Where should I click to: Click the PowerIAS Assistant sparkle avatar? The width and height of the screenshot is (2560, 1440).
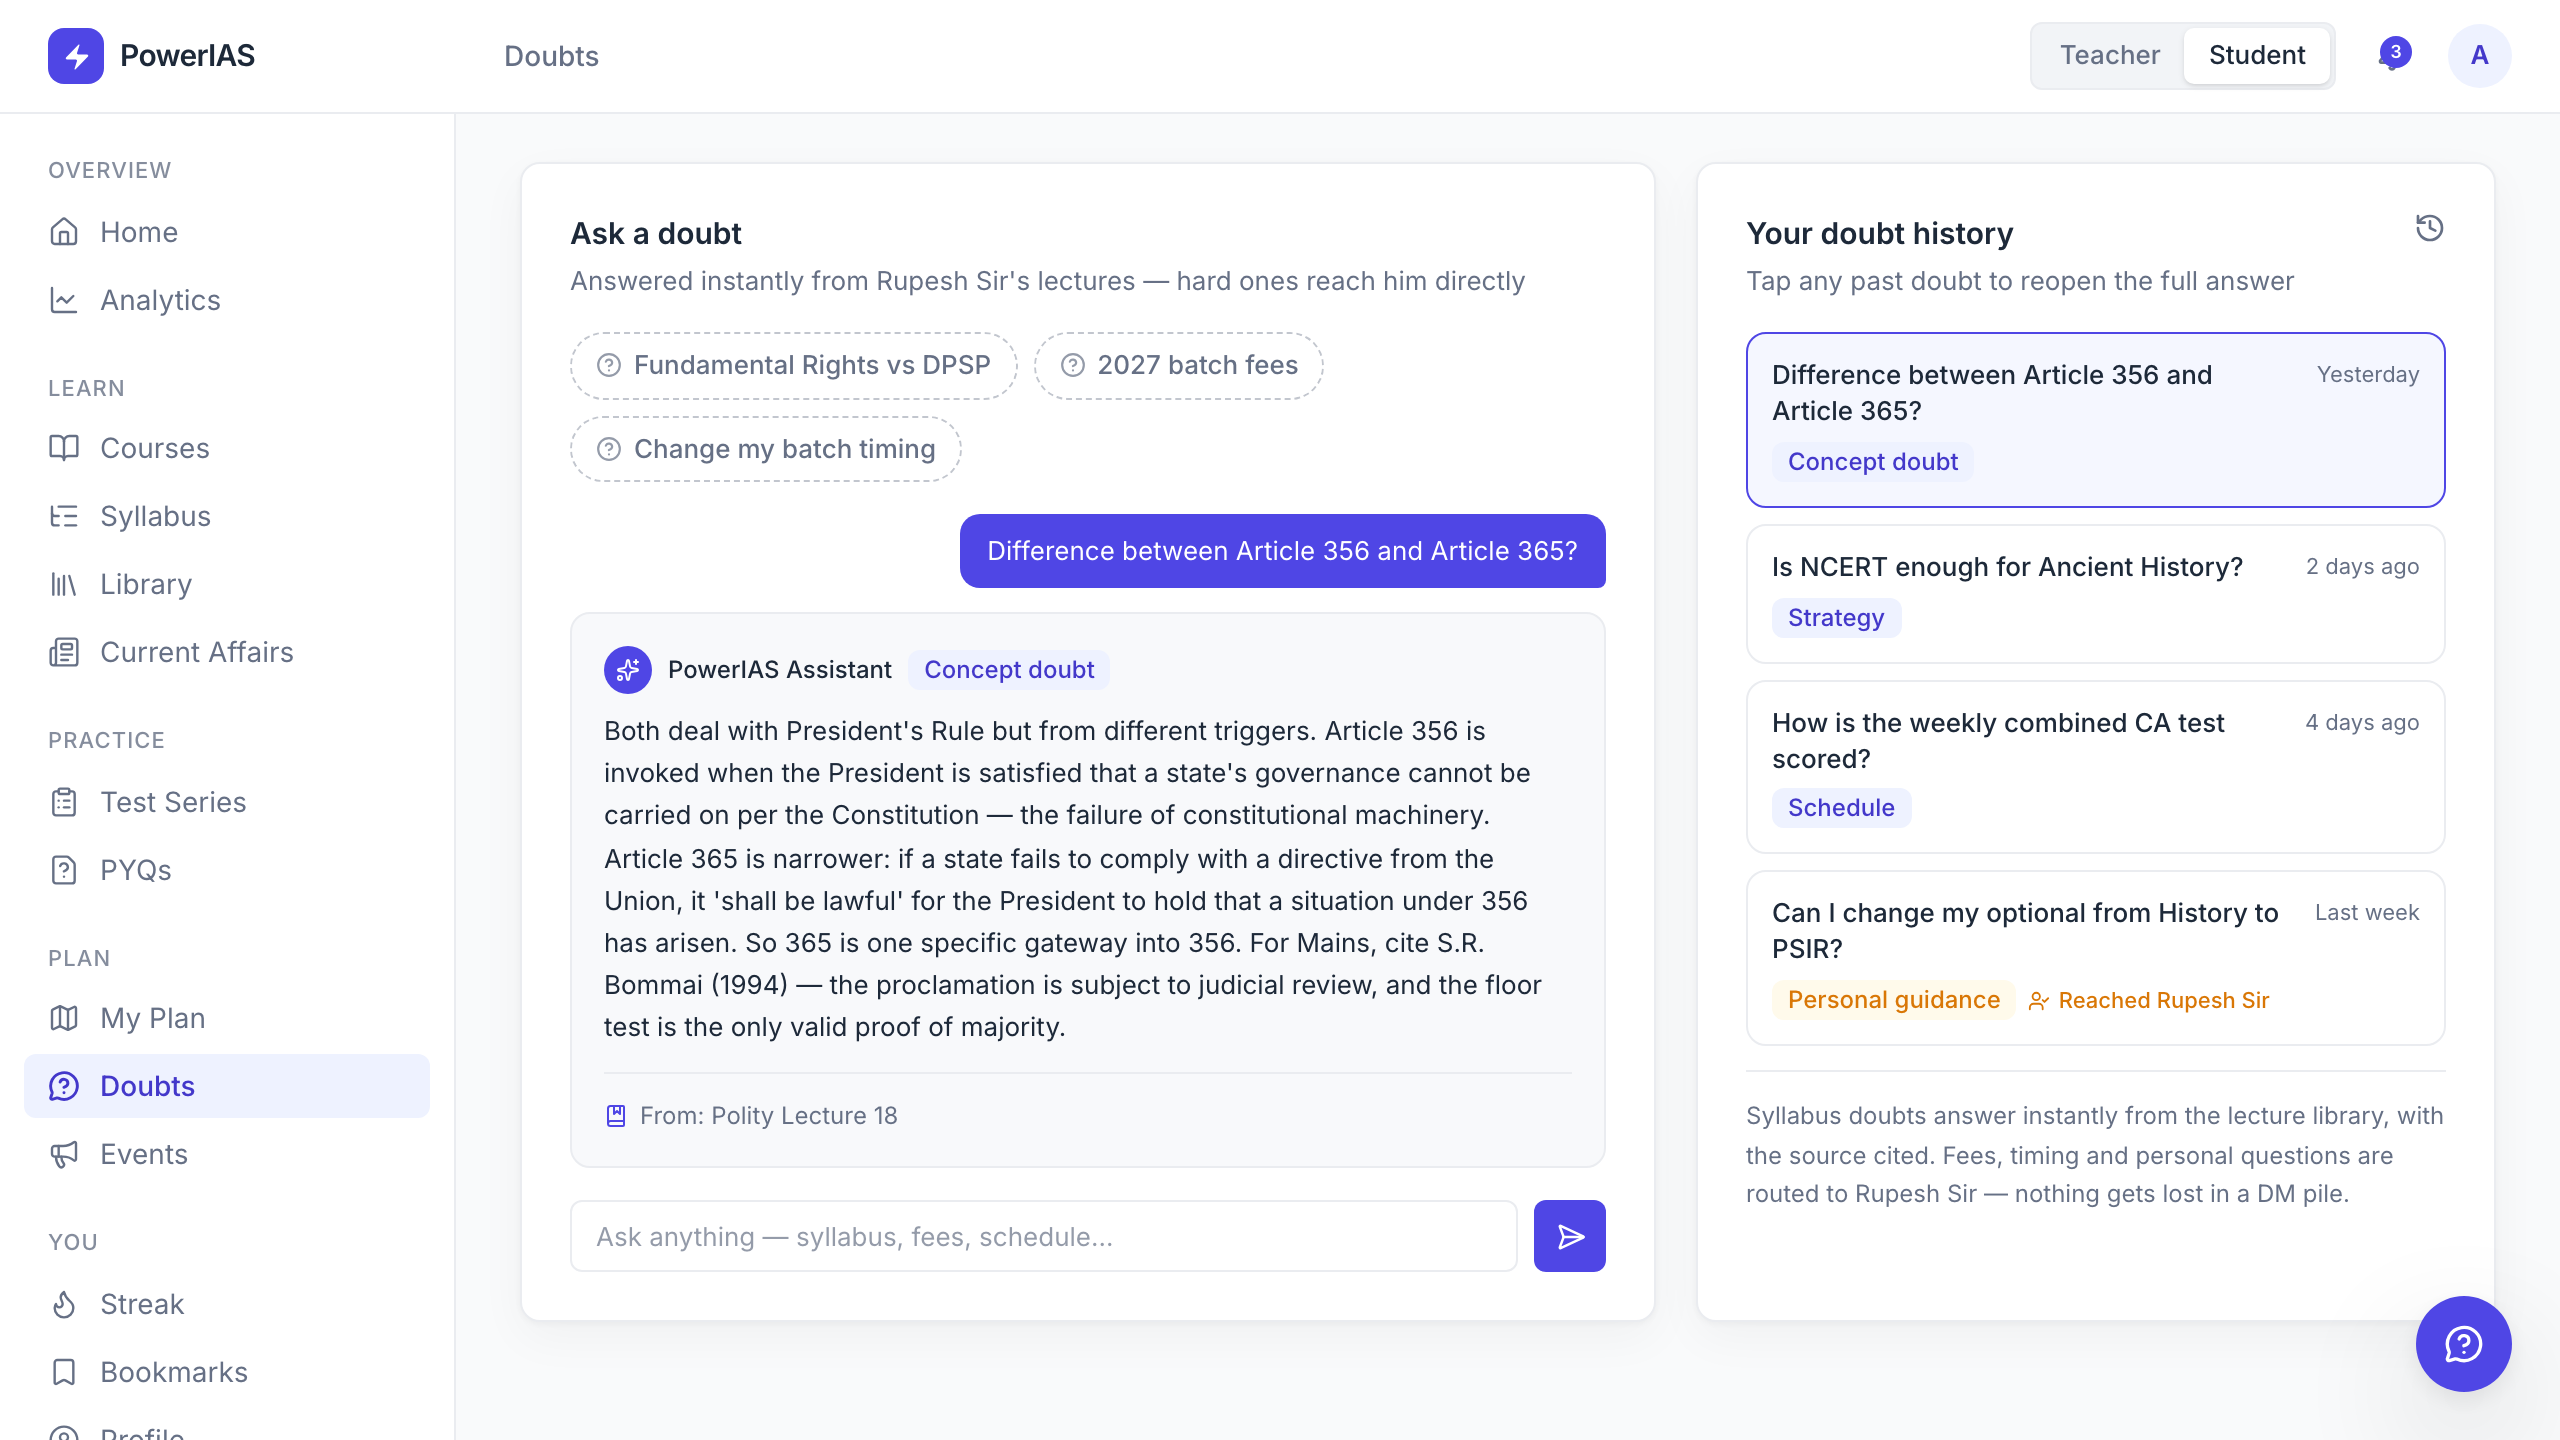(628, 670)
